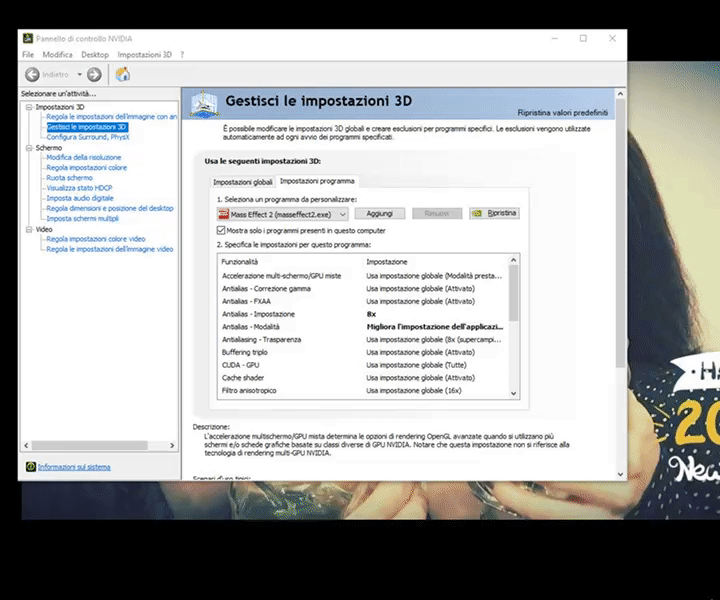The image size is (720, 600).
Task: Open 'Regola le impostazioni dell'immagine video'
Action: pos(110,249)
